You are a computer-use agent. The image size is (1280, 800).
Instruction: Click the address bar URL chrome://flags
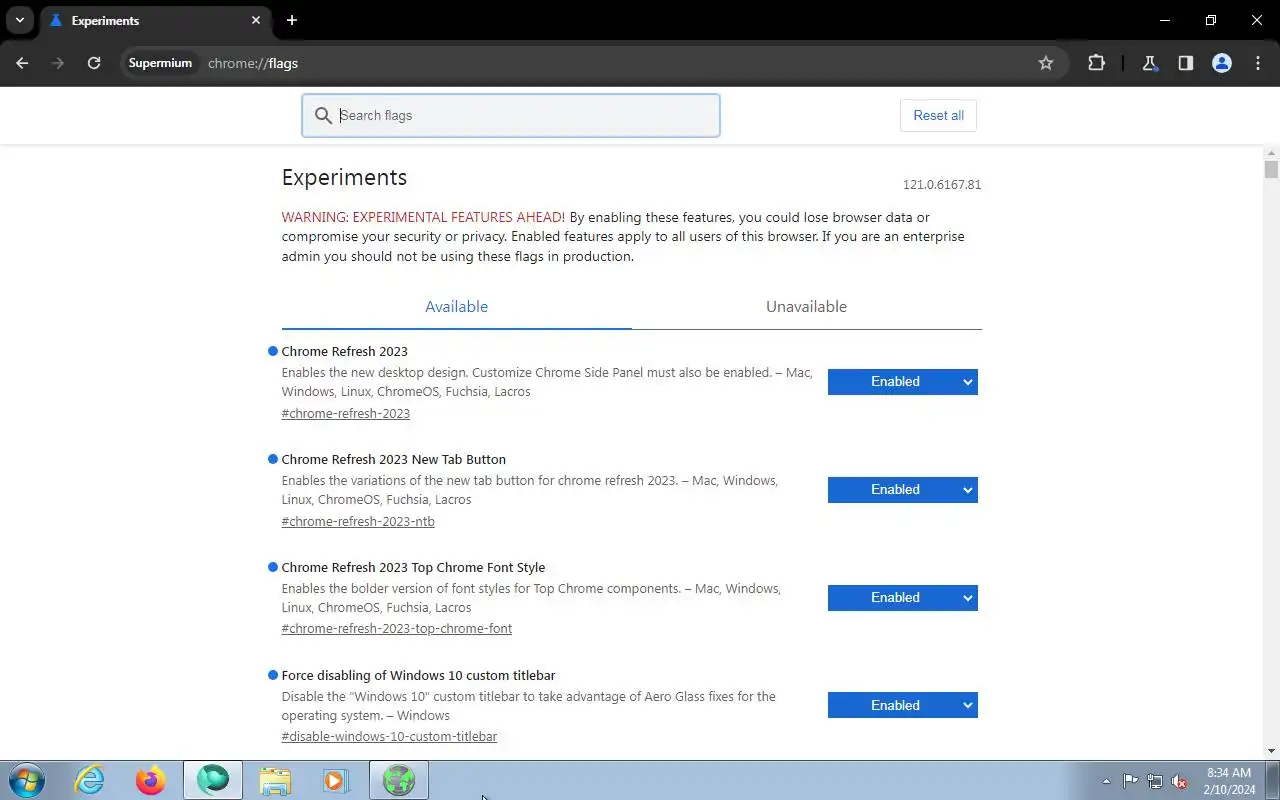pos(253,63)
